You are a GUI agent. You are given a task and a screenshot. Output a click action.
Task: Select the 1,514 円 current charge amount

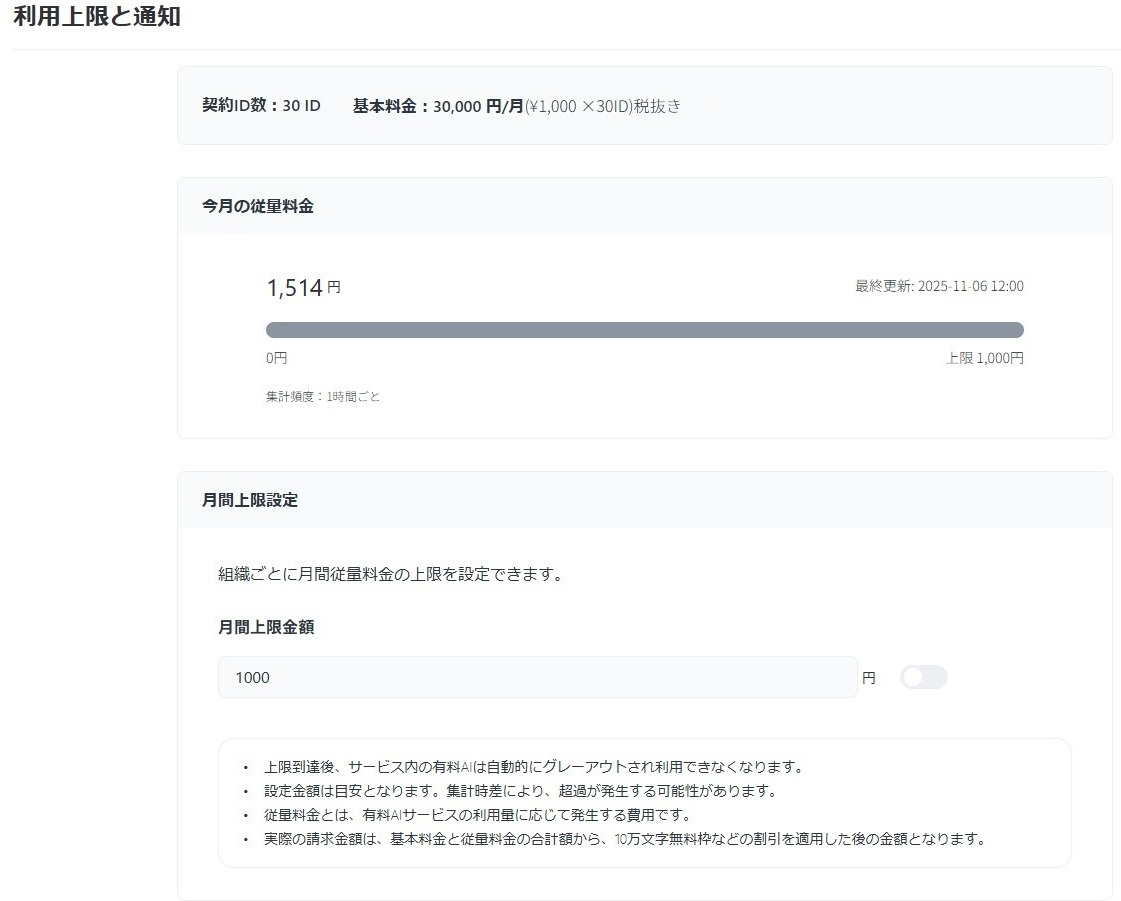point(301,286)
